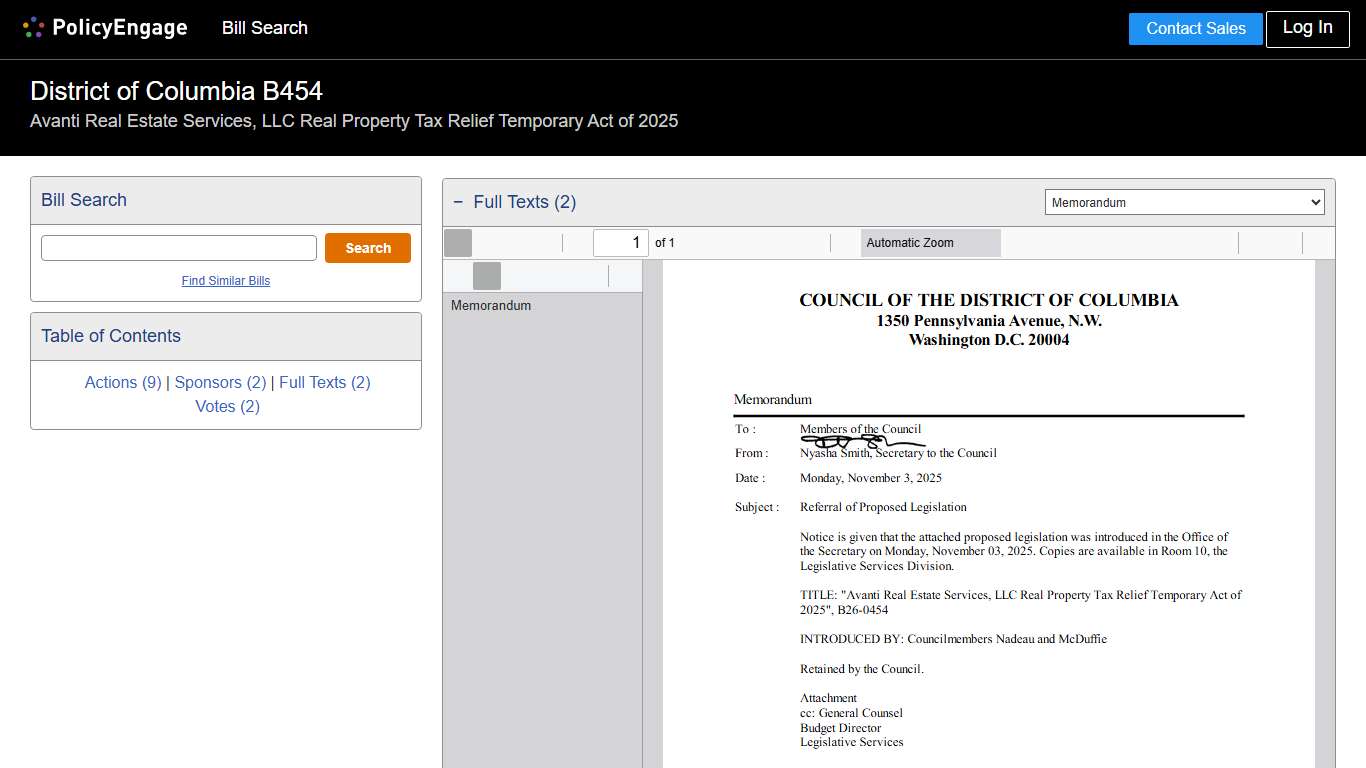Open the Actions (9) link
The image size is (1366, 768).
coord(122,382)
